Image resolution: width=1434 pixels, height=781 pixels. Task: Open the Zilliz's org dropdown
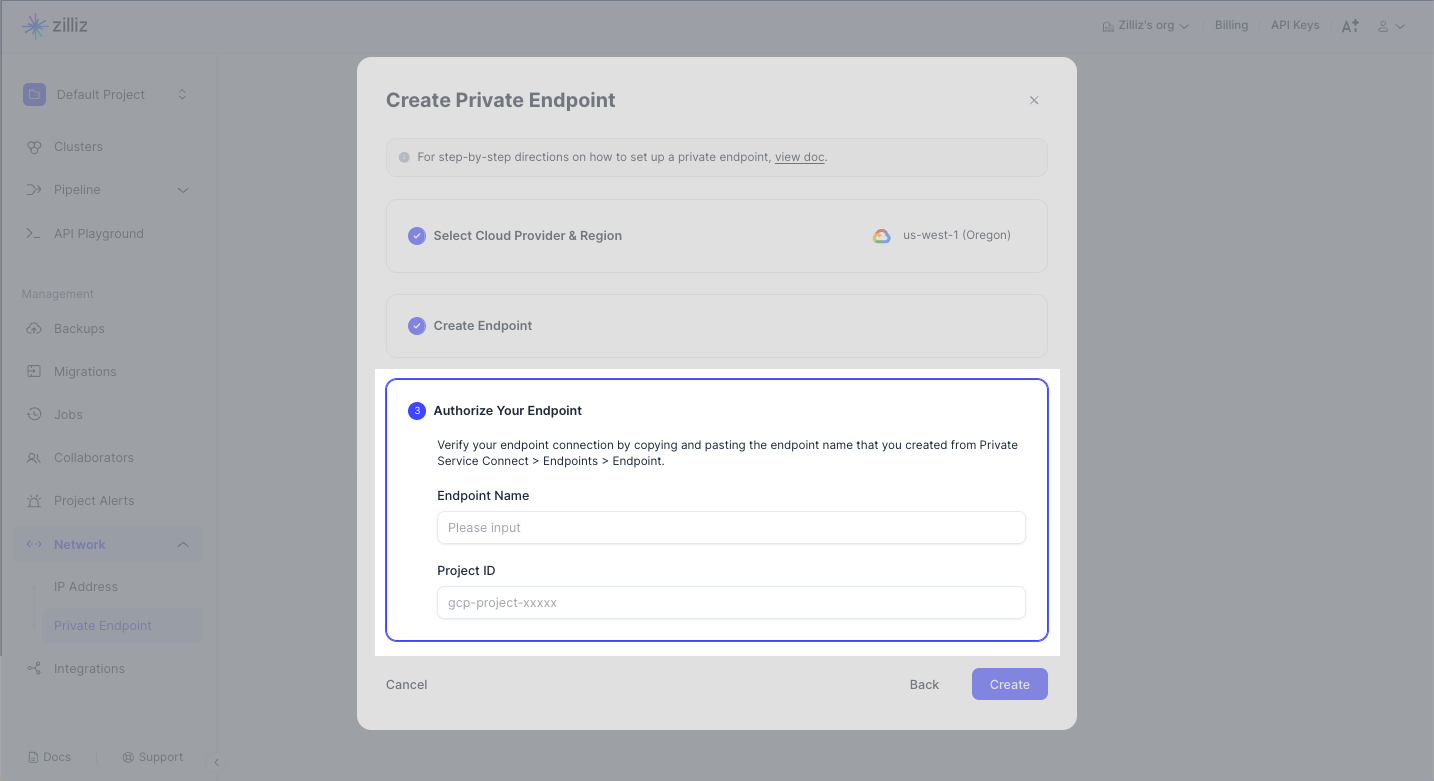[x=1145, y=26]
